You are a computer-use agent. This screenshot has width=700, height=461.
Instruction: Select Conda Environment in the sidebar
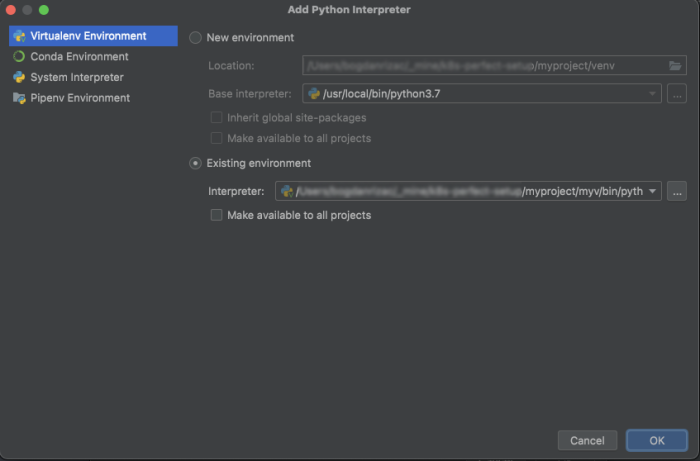pyautogui.click(x=93, y=56)
